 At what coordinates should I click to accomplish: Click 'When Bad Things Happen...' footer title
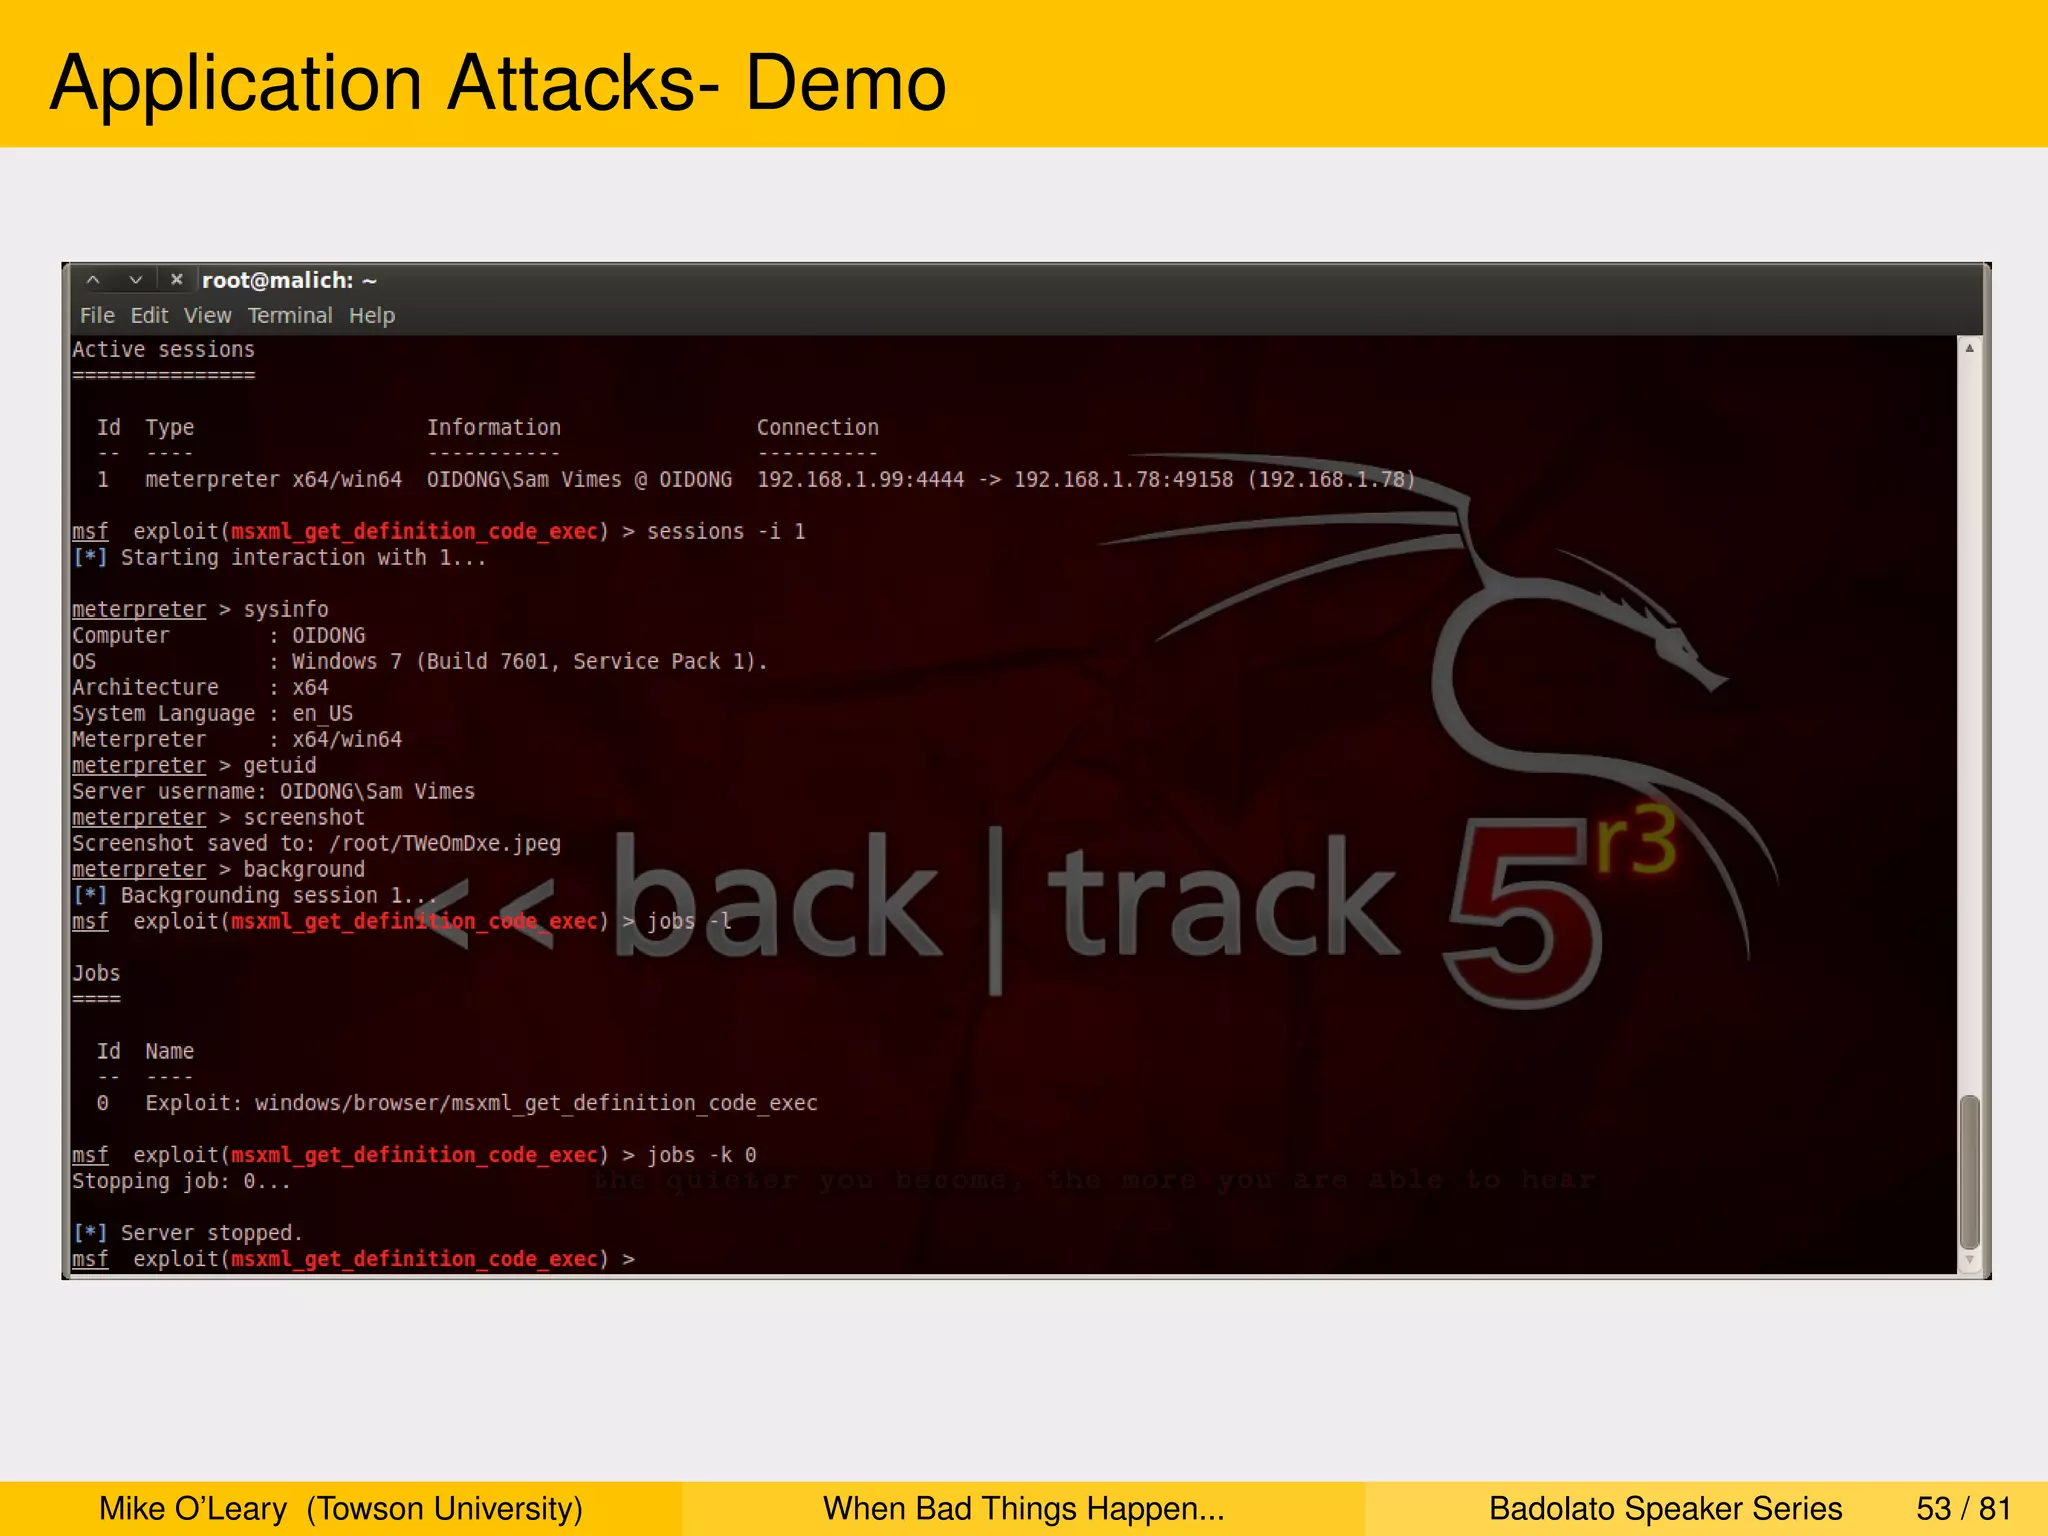(x=1023, y=1508)
